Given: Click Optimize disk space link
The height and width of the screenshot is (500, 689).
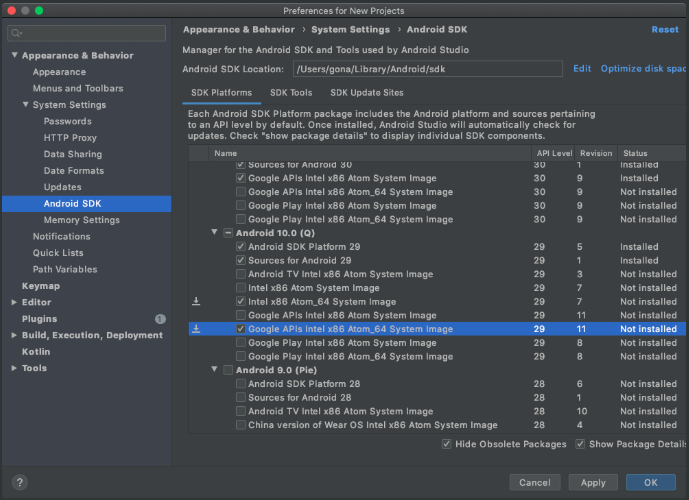Looking at the screenshot, I should pos(643,69).
